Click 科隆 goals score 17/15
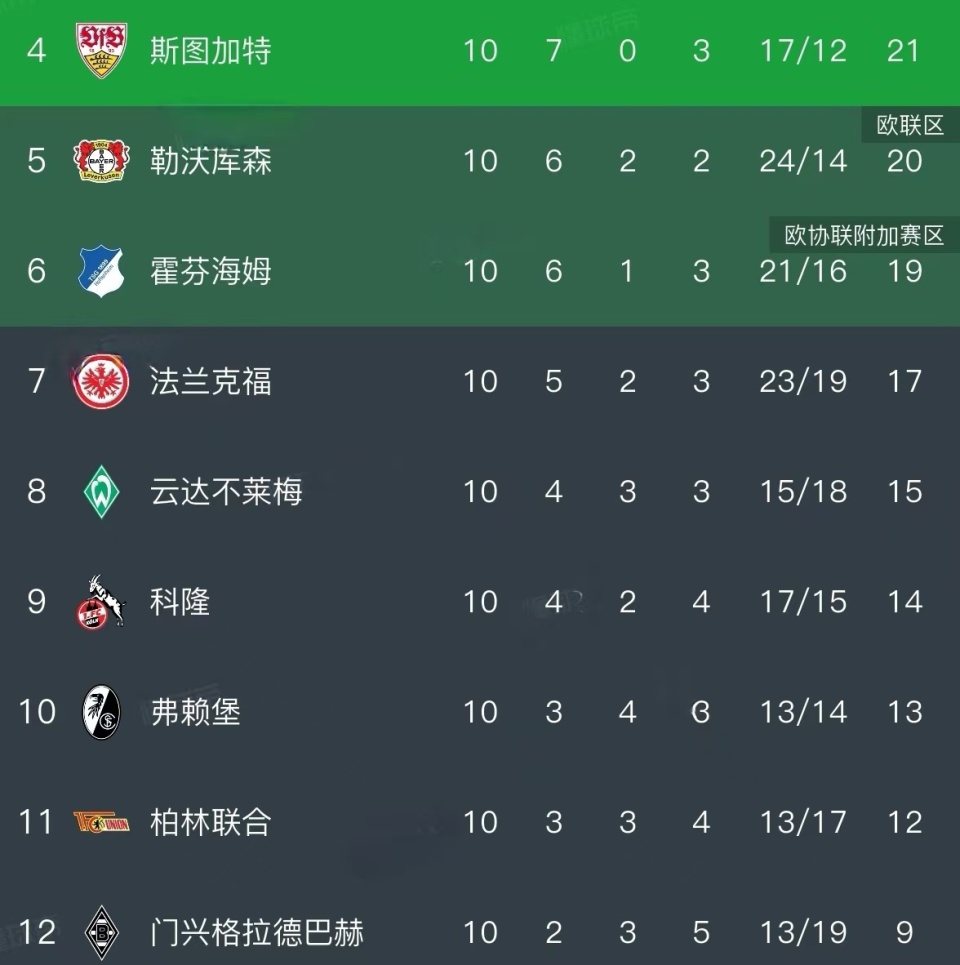Image resolution: width=960 pixels, height=965 pixels. [802, 601]
